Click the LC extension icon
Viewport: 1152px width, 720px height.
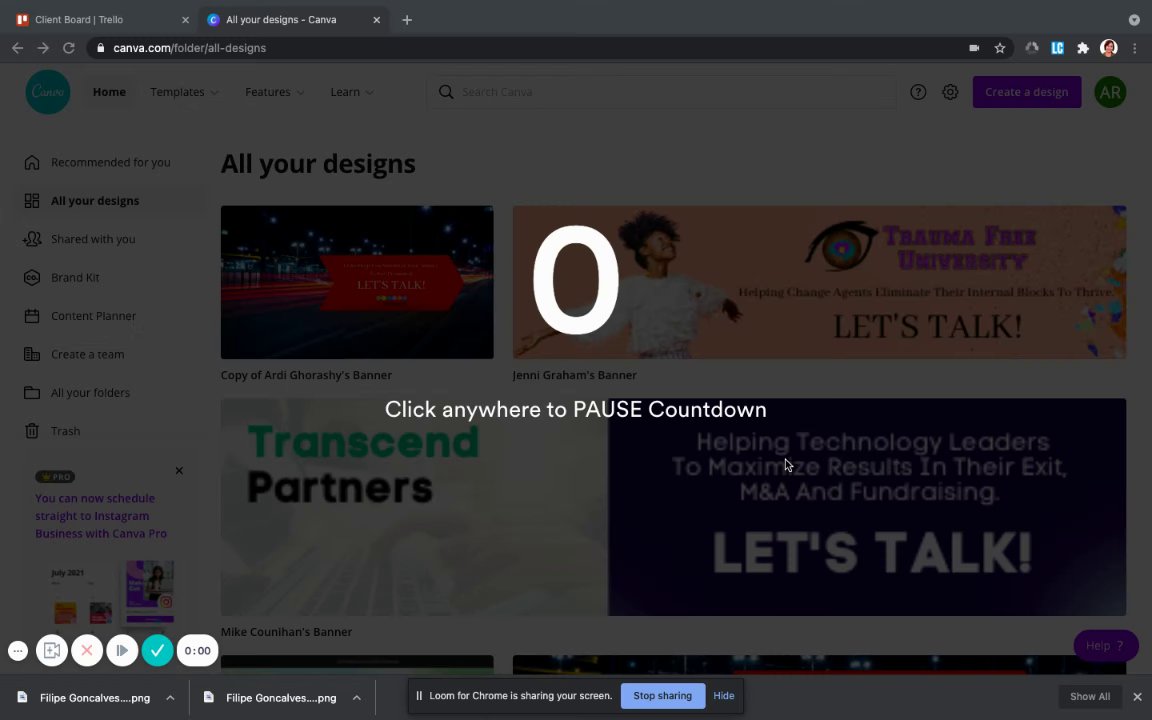tap(1057, 48)
